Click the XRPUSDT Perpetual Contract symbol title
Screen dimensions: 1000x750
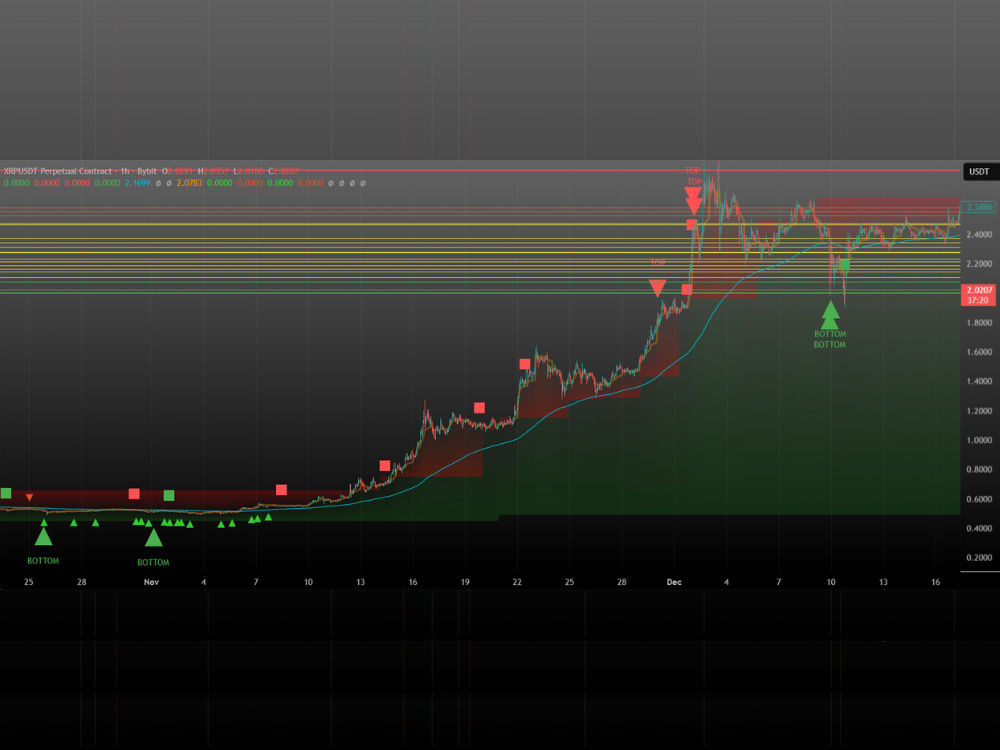(58, 171)
